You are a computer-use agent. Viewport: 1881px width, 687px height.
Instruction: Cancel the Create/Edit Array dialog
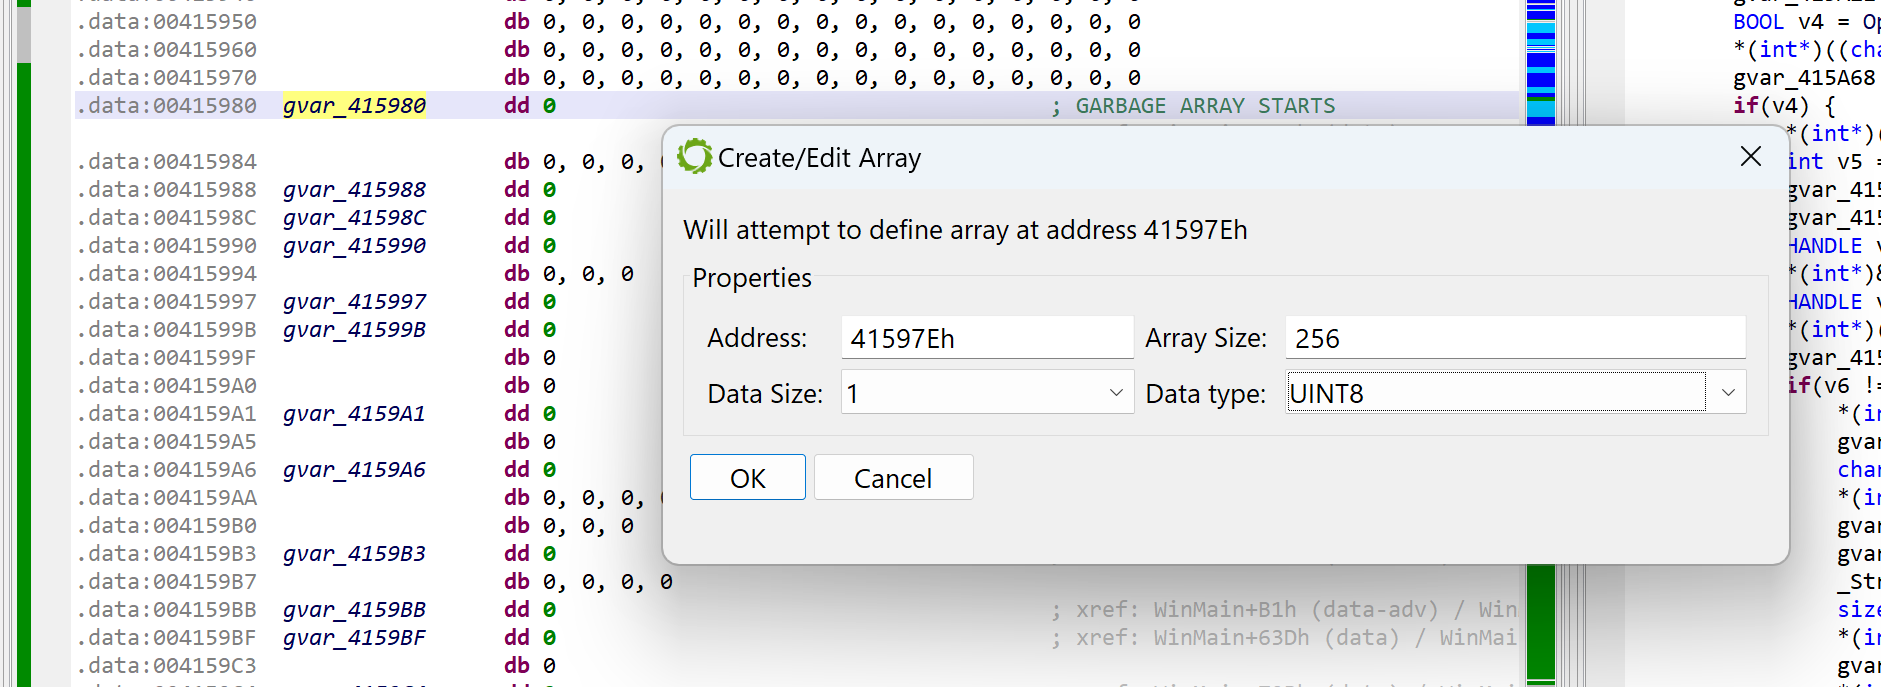point(893,478)
